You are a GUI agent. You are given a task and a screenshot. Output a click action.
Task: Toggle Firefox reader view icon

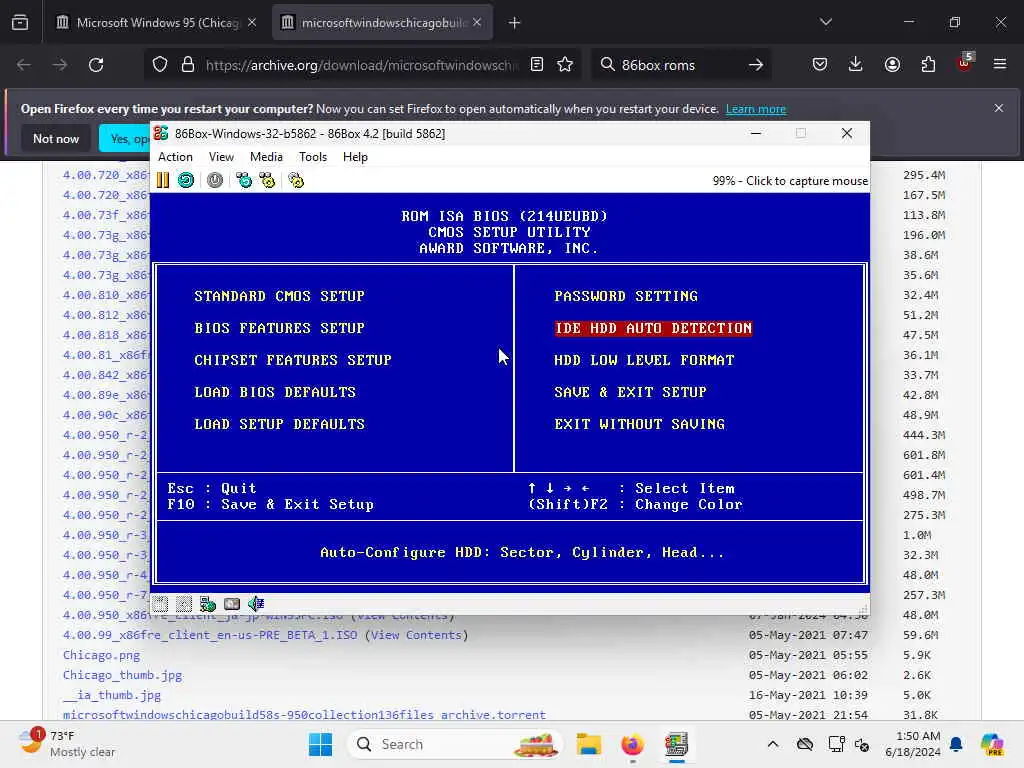click(x=537, y=65)
